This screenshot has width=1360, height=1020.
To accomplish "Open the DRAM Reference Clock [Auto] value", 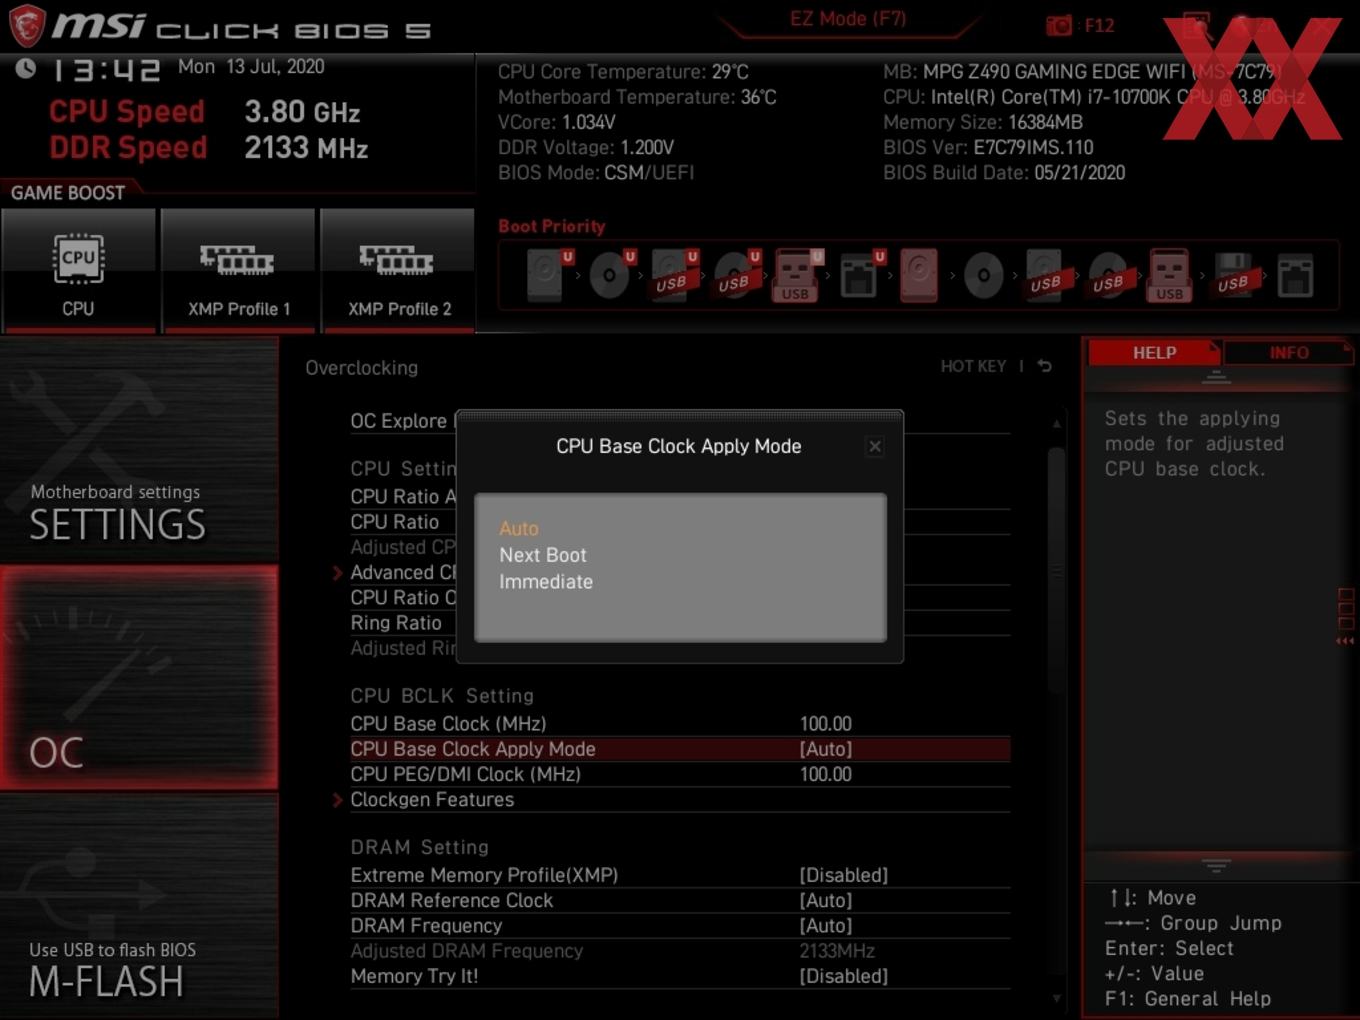I will (x=826, y=900).
